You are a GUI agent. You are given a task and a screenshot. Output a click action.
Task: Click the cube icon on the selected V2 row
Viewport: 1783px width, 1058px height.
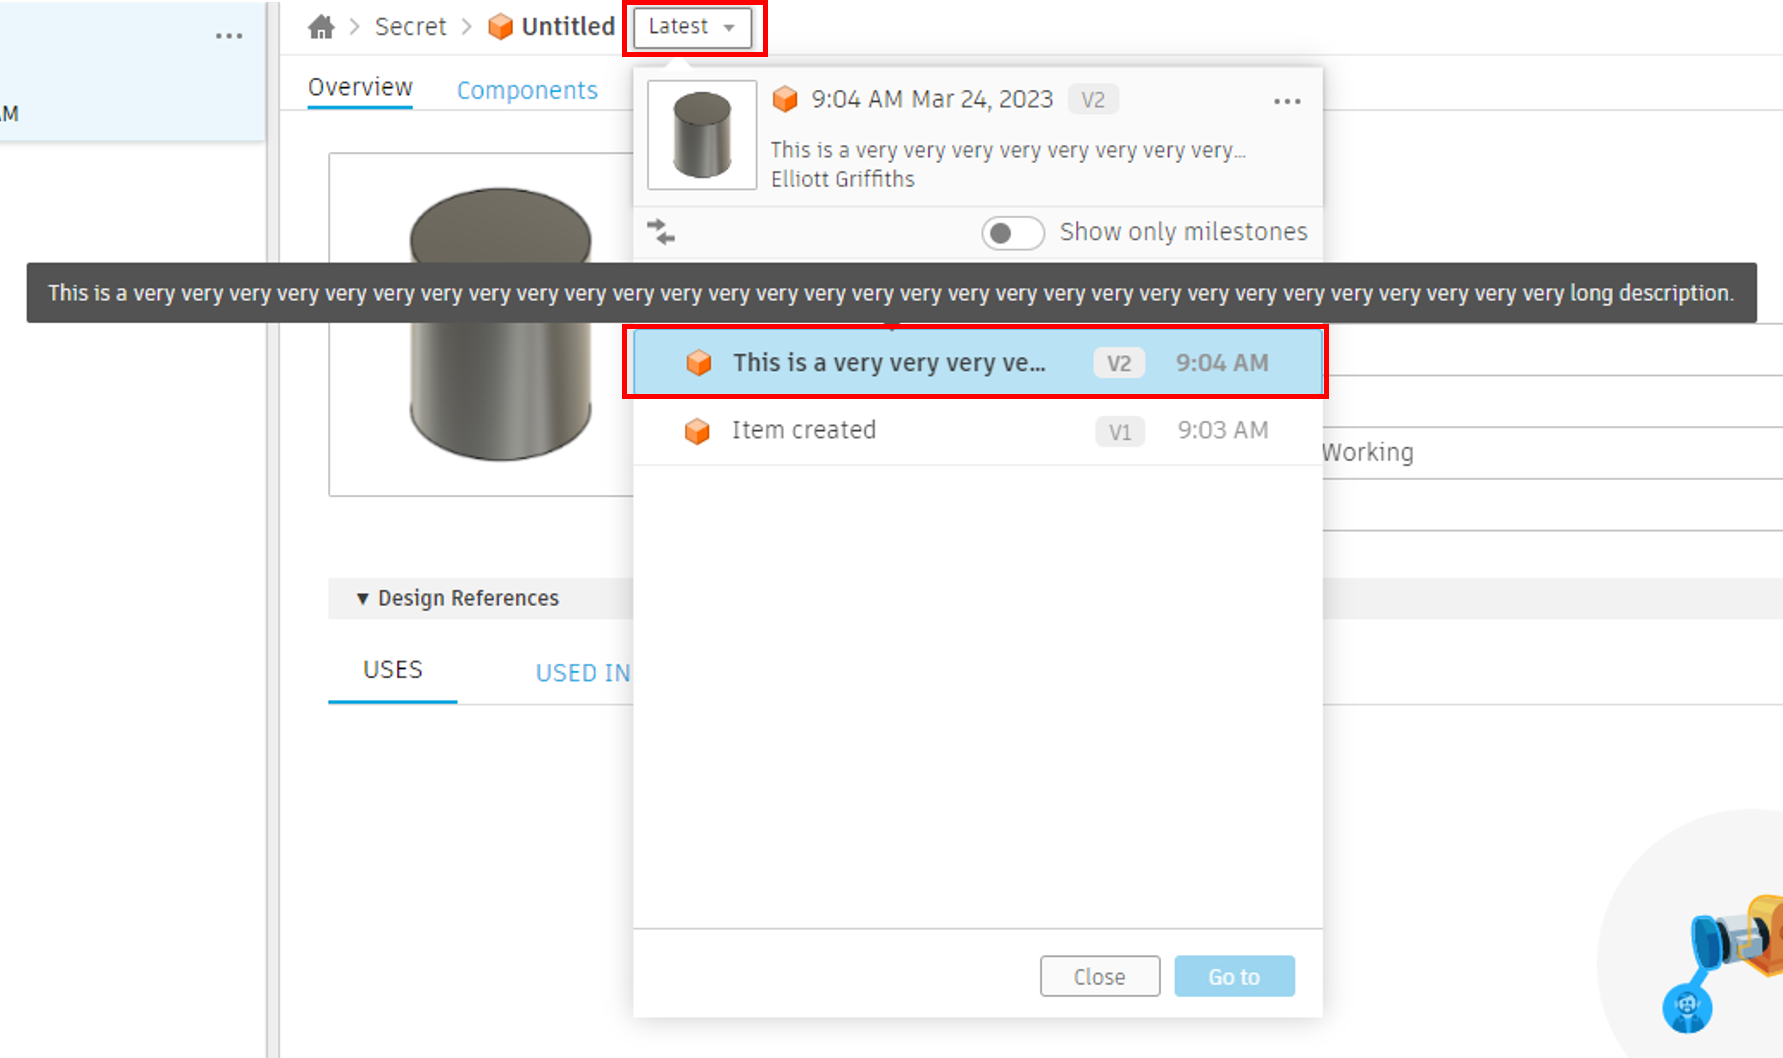coord(699,362)
